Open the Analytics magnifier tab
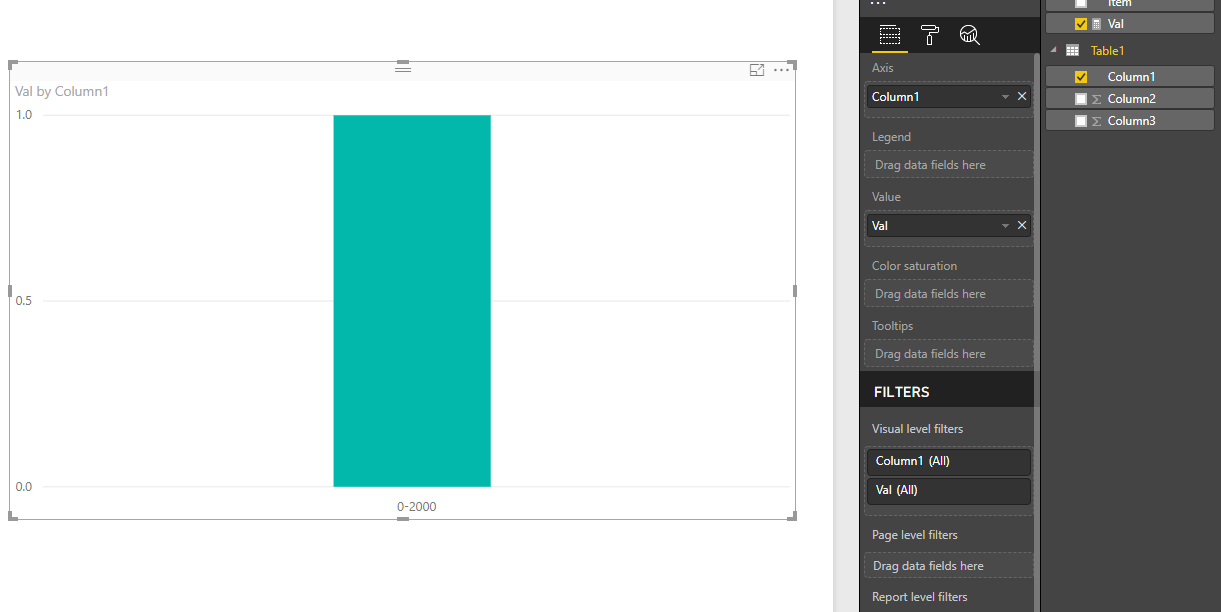 [x=969, y=35]
